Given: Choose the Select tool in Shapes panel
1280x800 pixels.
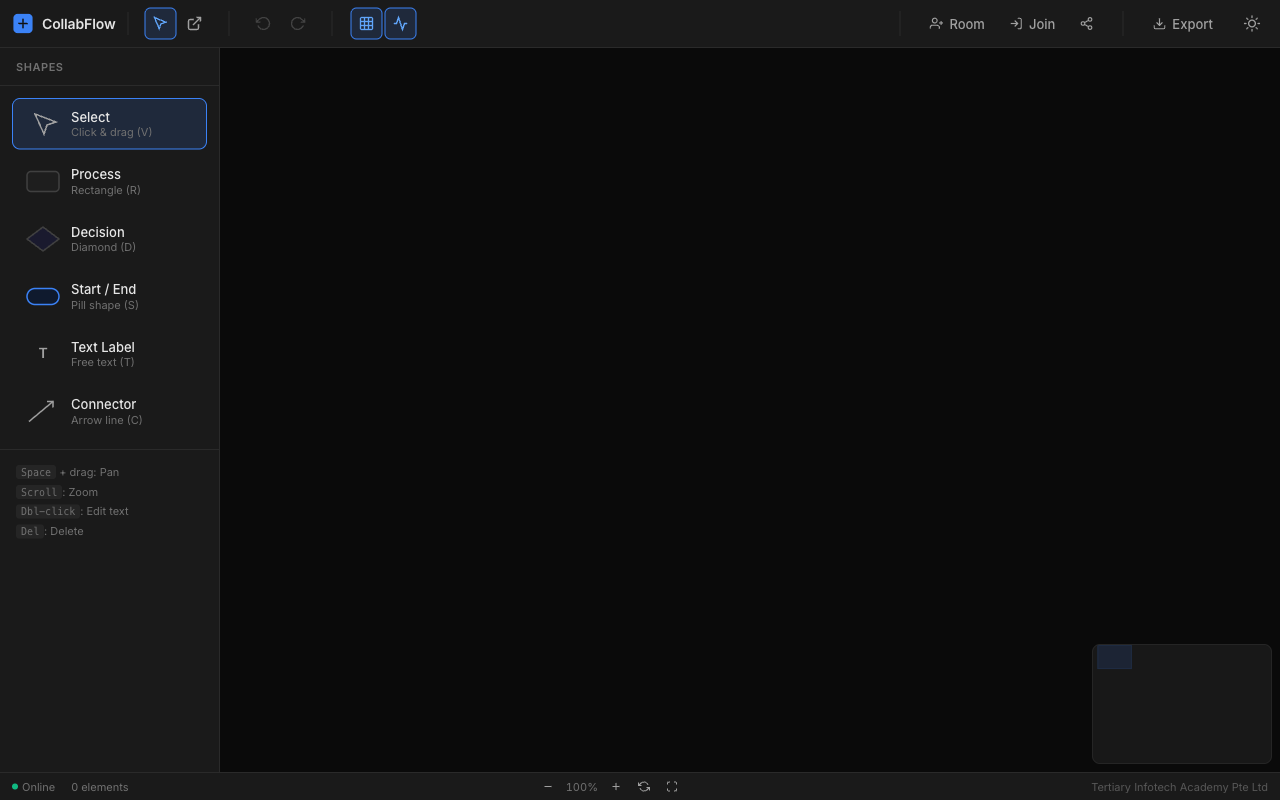Looking at the screenshot, I should (110, 124).
